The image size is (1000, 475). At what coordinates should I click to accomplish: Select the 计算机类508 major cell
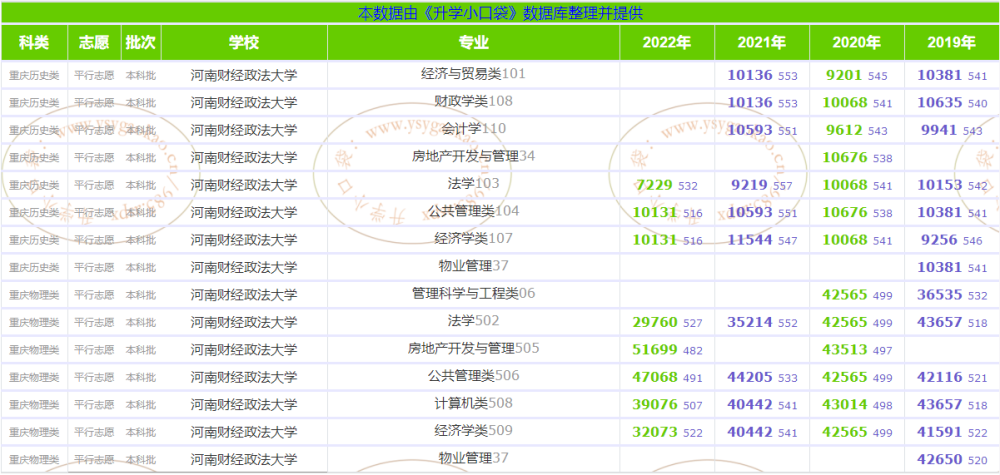[x=474, y=403]
